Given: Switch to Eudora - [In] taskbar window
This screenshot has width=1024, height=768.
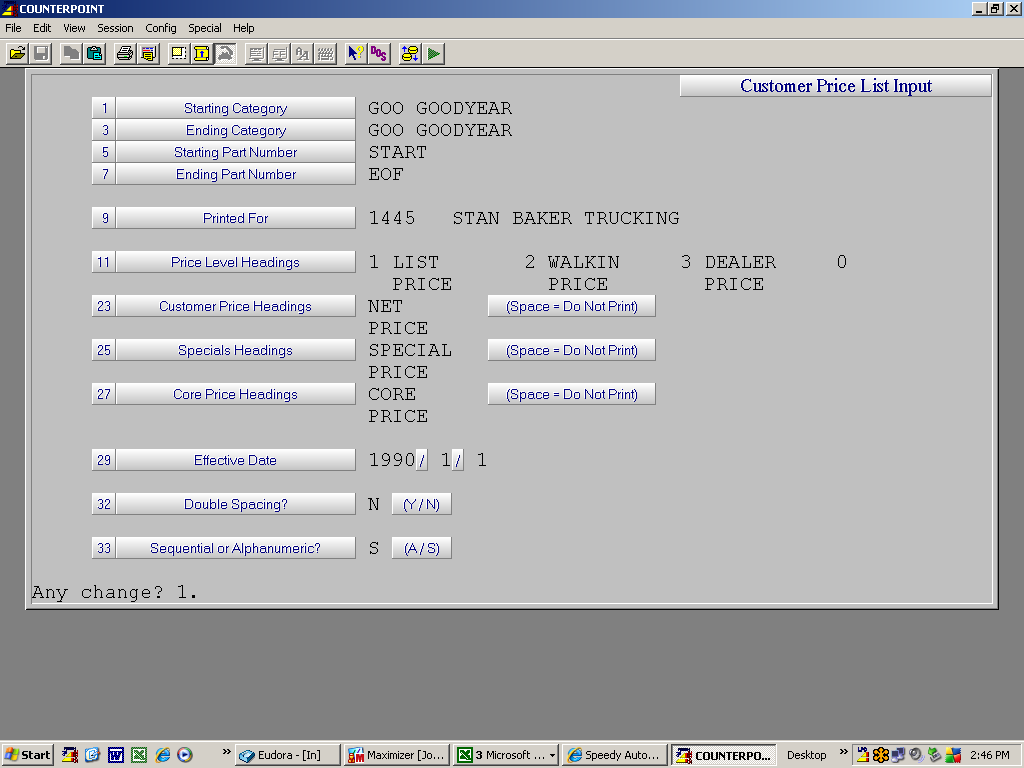Looking at the screenshot, I should pyautogui.click(x=287, y=755).
